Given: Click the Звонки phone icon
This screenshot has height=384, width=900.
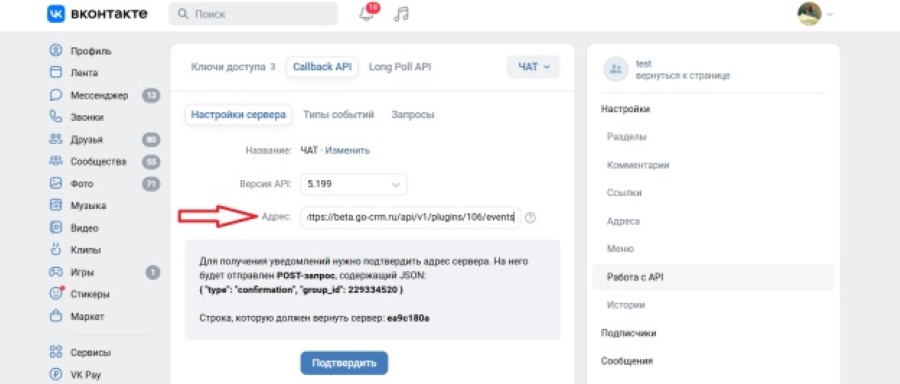Looking at the screenshot, I should click(x=56, y=117).
